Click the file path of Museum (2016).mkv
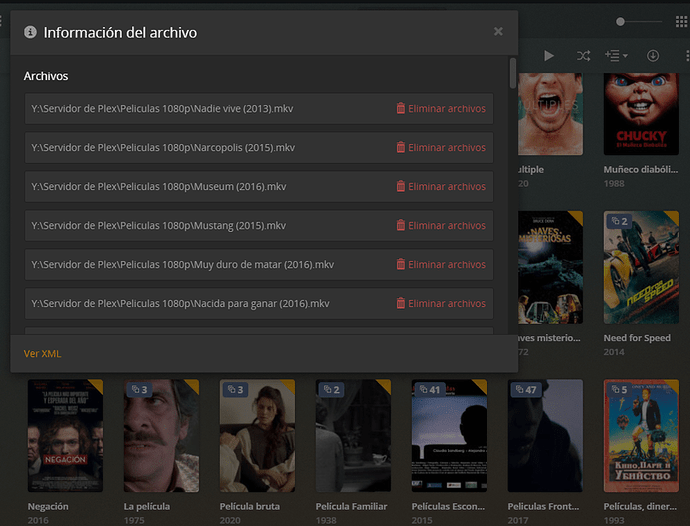 (158, 187)
